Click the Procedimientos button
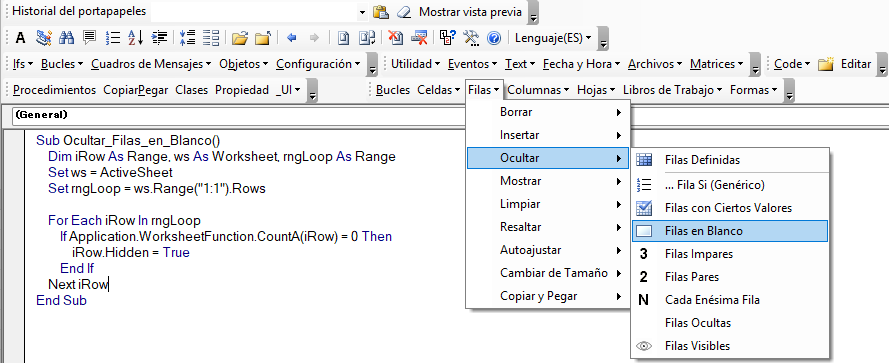 [x=54, y=90]
